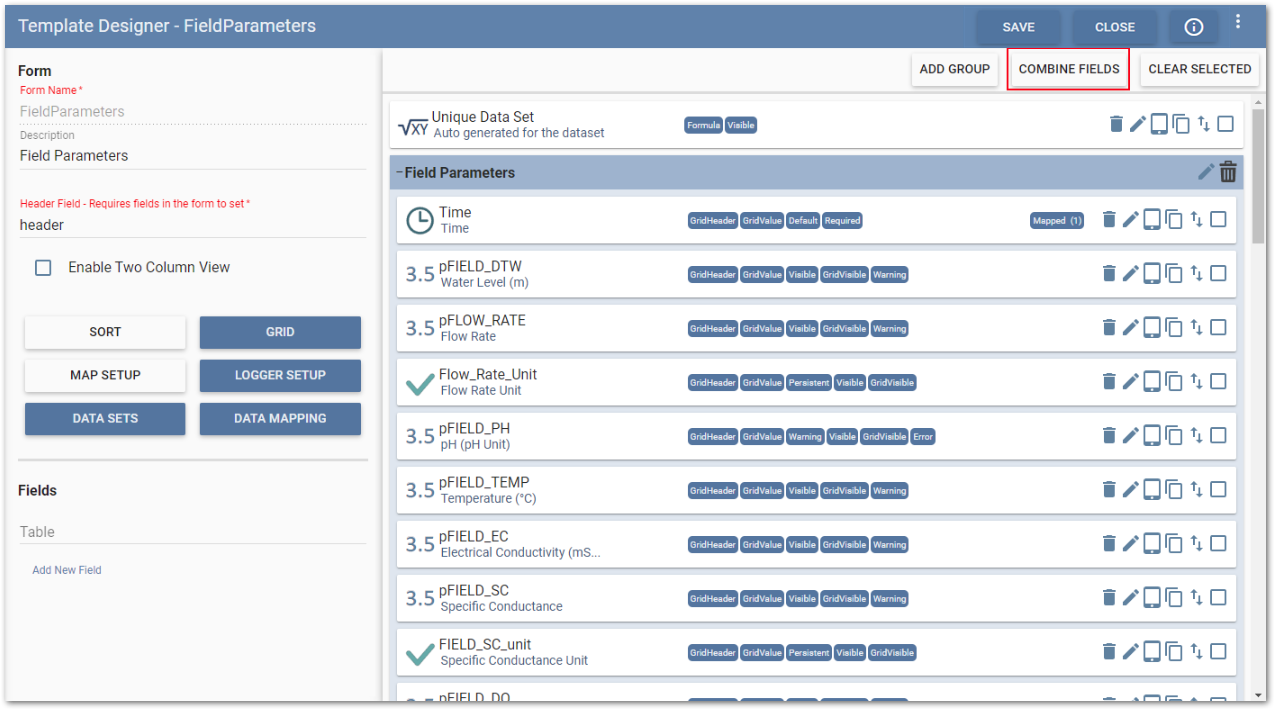Click the Description input field
1275x710 pixels.
point(192,155)
